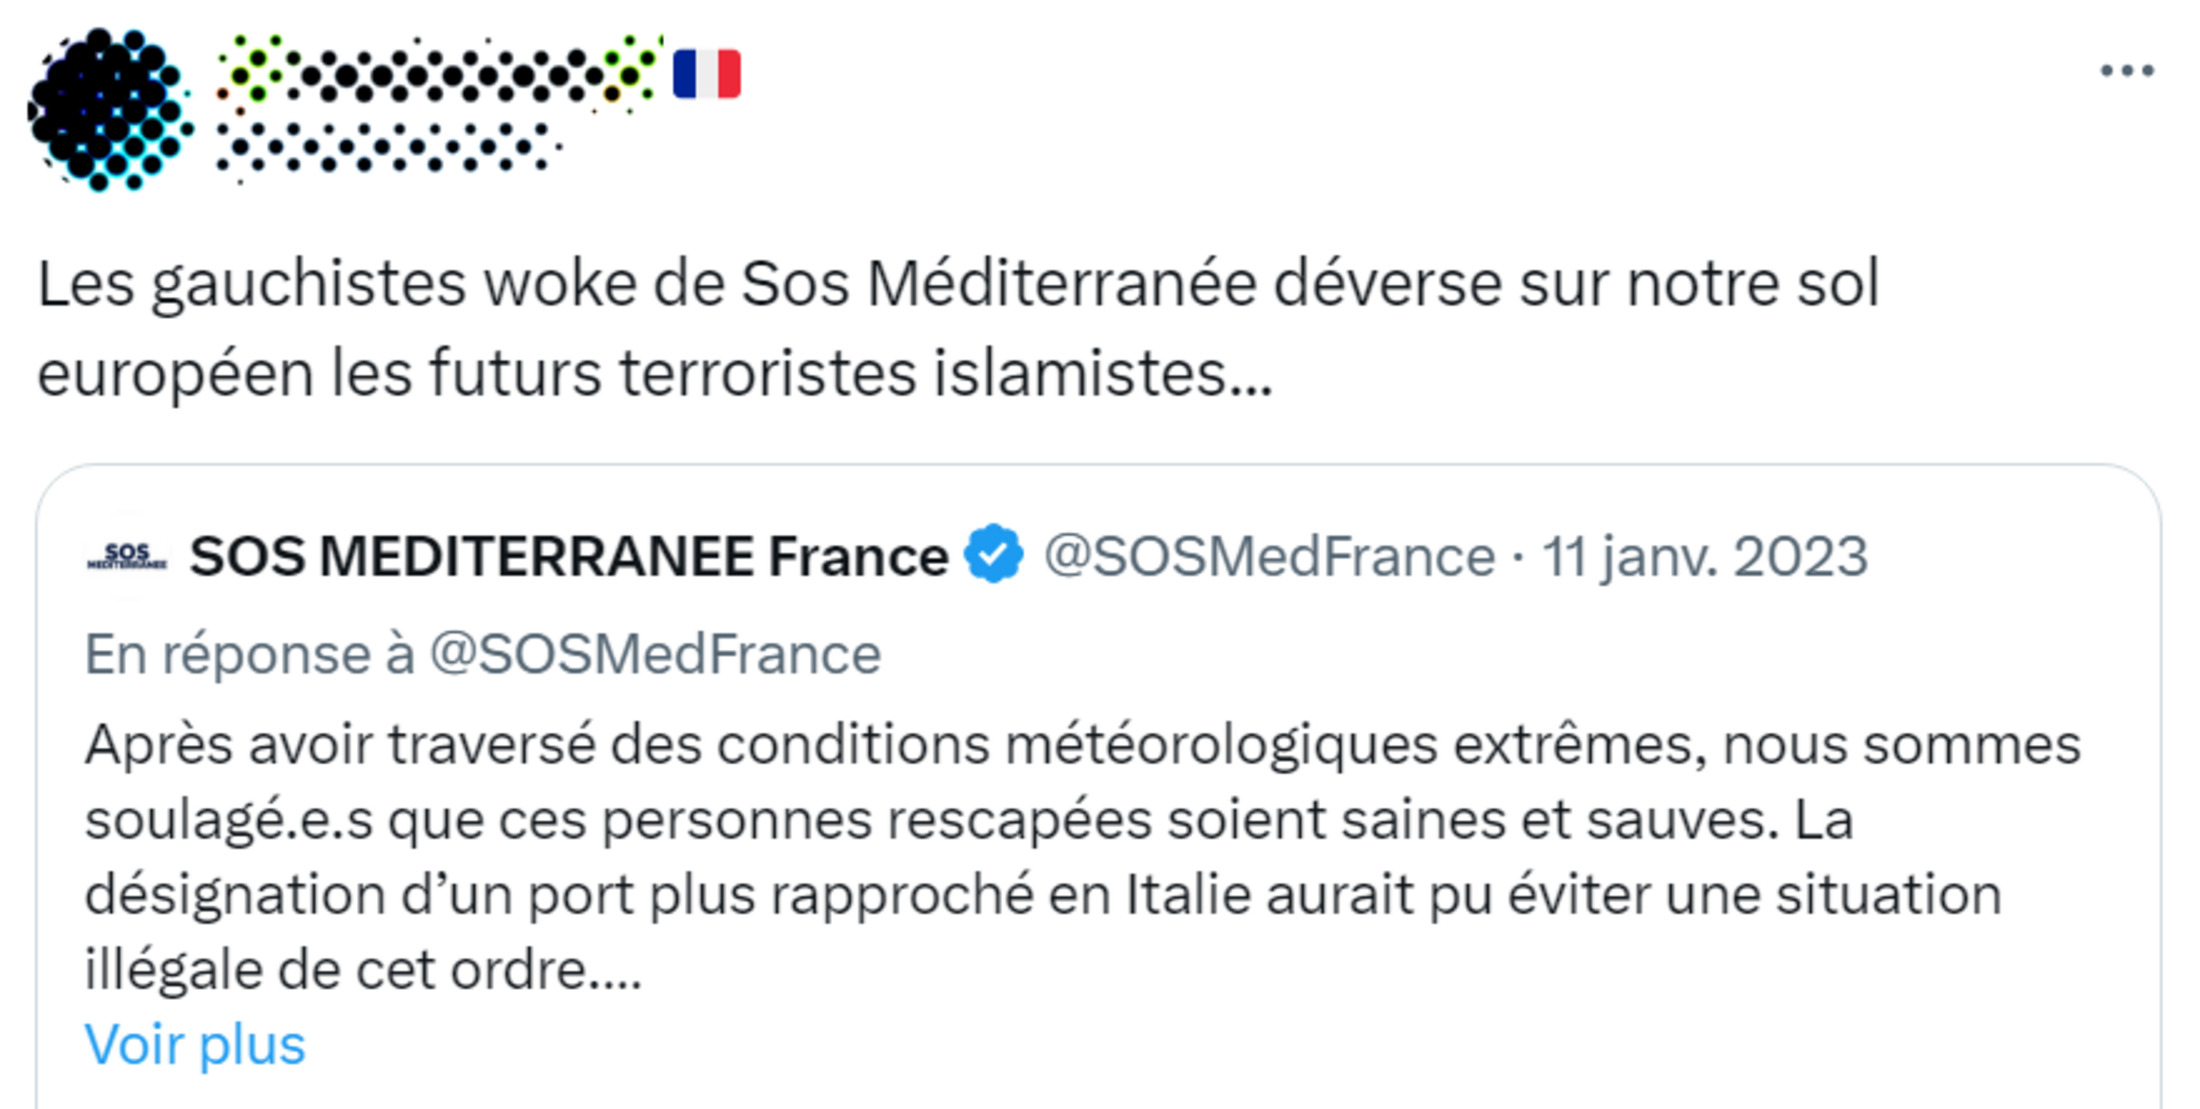Expand the quoted tweet with 'Voir plus'
The width and height of the screenshot is (2200, 1109).
pyautogui.click(x=195, y=1045)
